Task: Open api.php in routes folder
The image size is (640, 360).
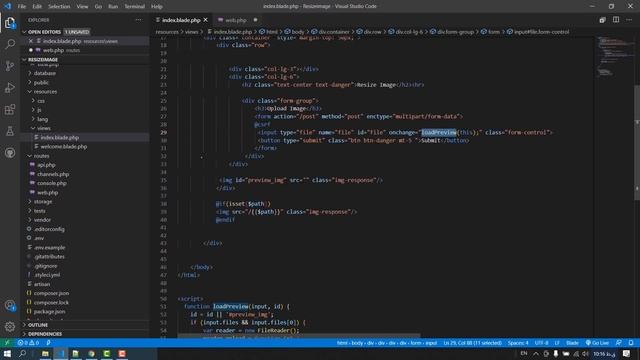Action: [46, 165]
